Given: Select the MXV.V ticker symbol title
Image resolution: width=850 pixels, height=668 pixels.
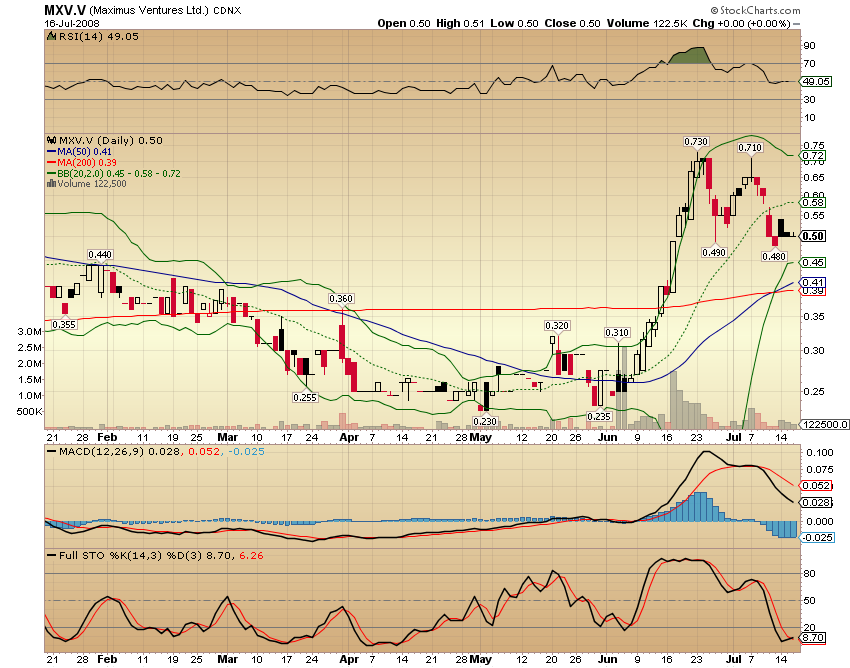Looking at the screenshot, I should tap(65, 10).
